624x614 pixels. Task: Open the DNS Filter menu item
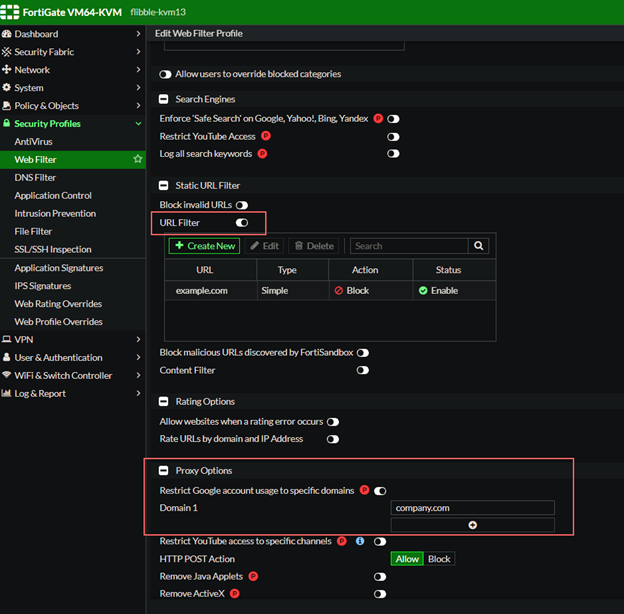tap(35, 178)
